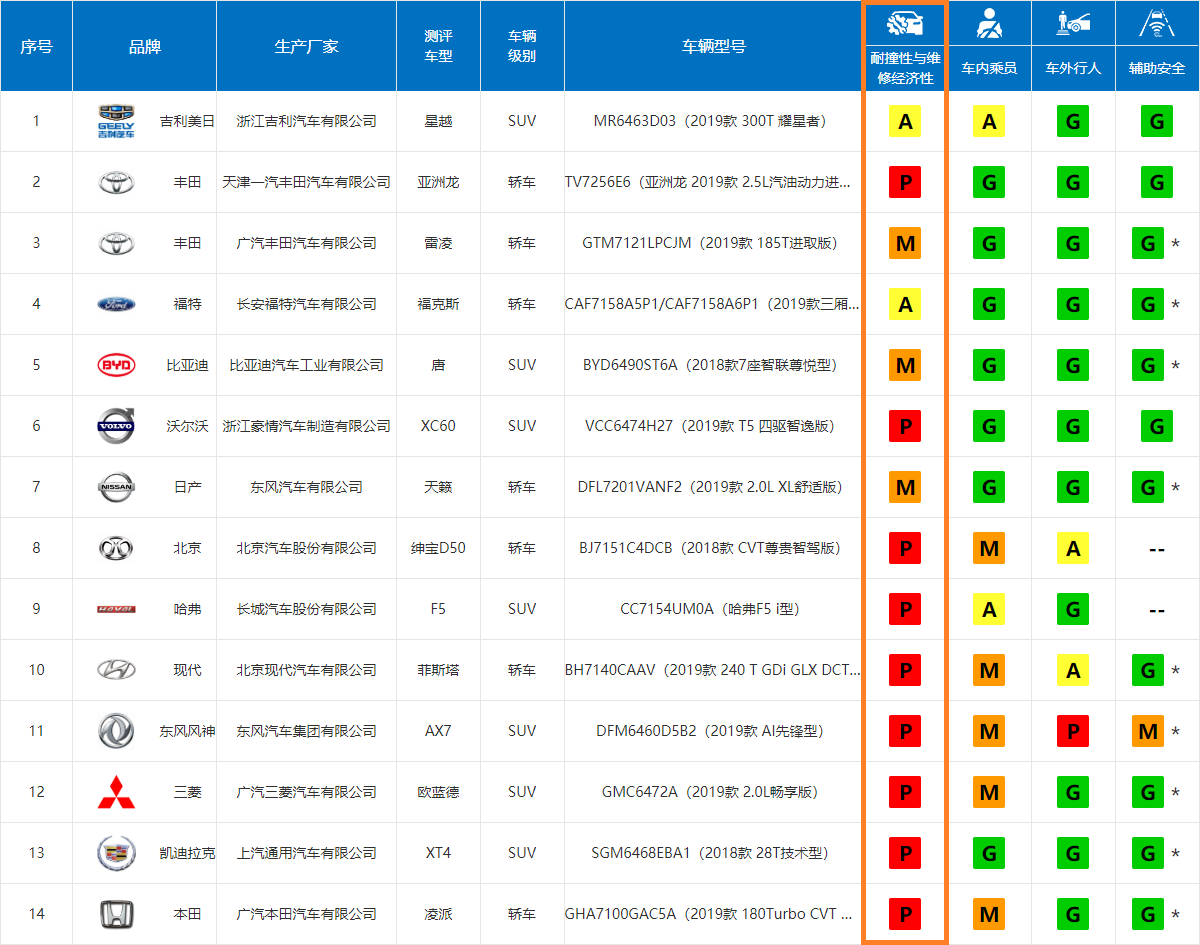Sort by the 序号 column header
This screenshot has width=1200, height=945.
click(x=36, y=46)
